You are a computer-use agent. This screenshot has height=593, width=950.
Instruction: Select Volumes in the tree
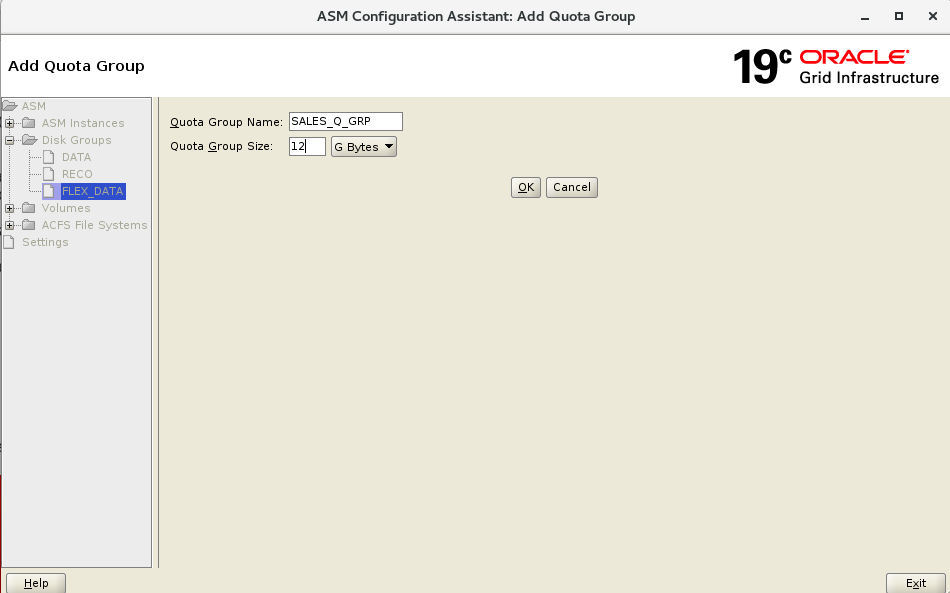pyautogui.click(x=65, y=208)
